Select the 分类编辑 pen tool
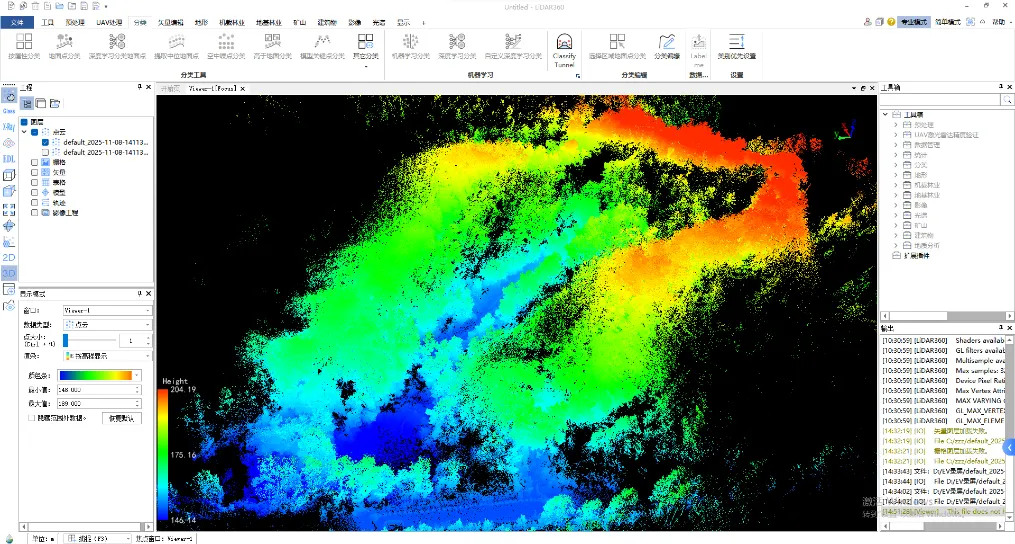 tap(667, 47)
